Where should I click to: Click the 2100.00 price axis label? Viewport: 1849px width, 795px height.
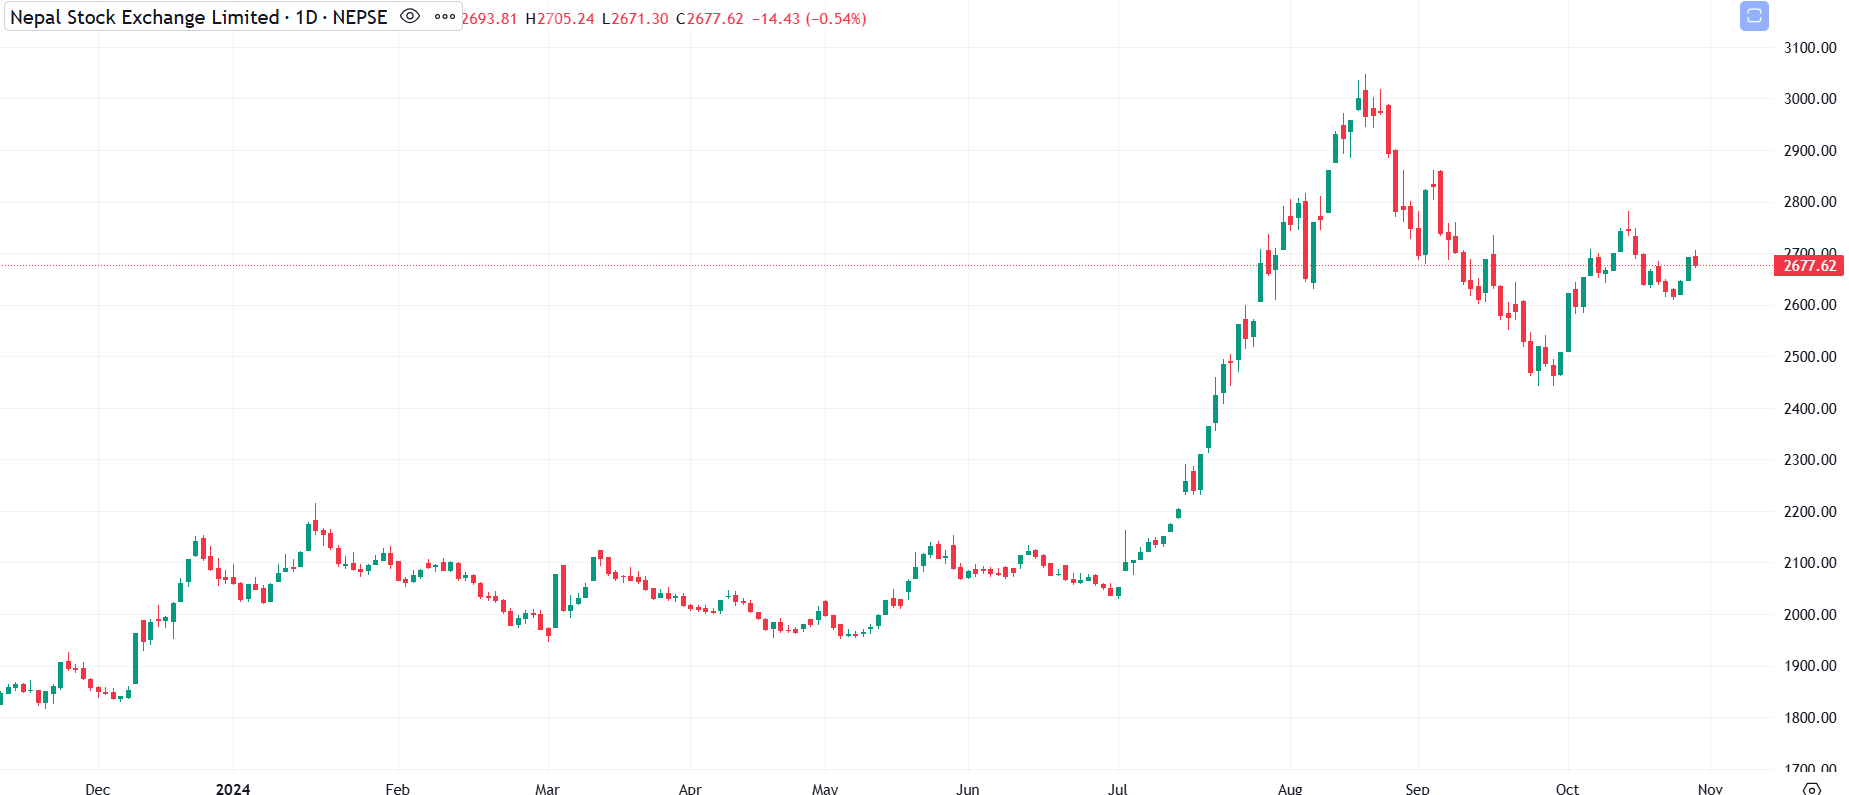pos(1810,563)
